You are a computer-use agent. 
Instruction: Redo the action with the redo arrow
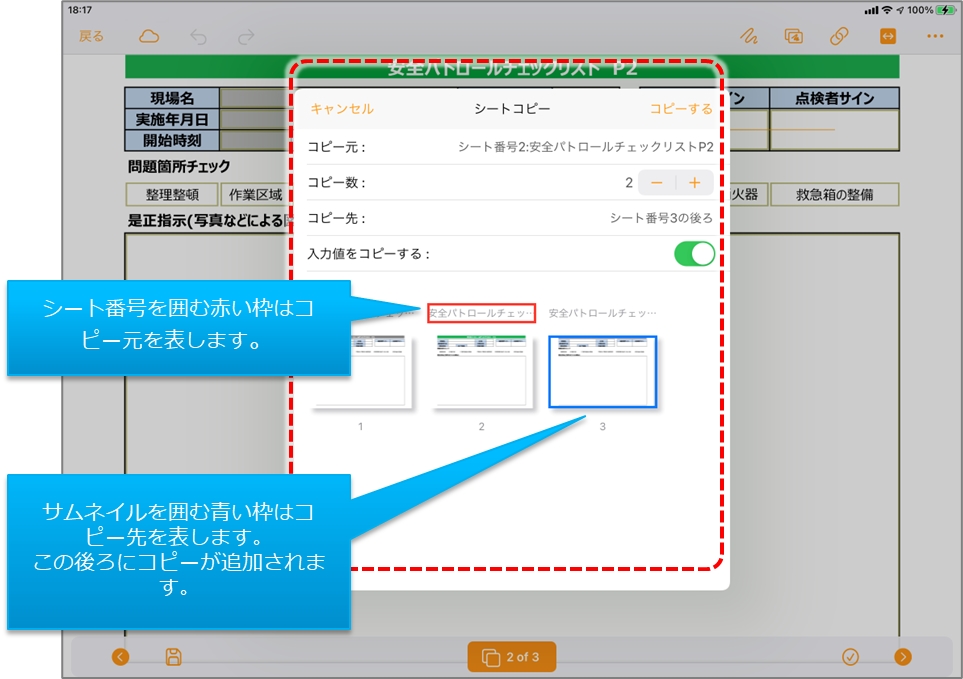tap(246, 37)
